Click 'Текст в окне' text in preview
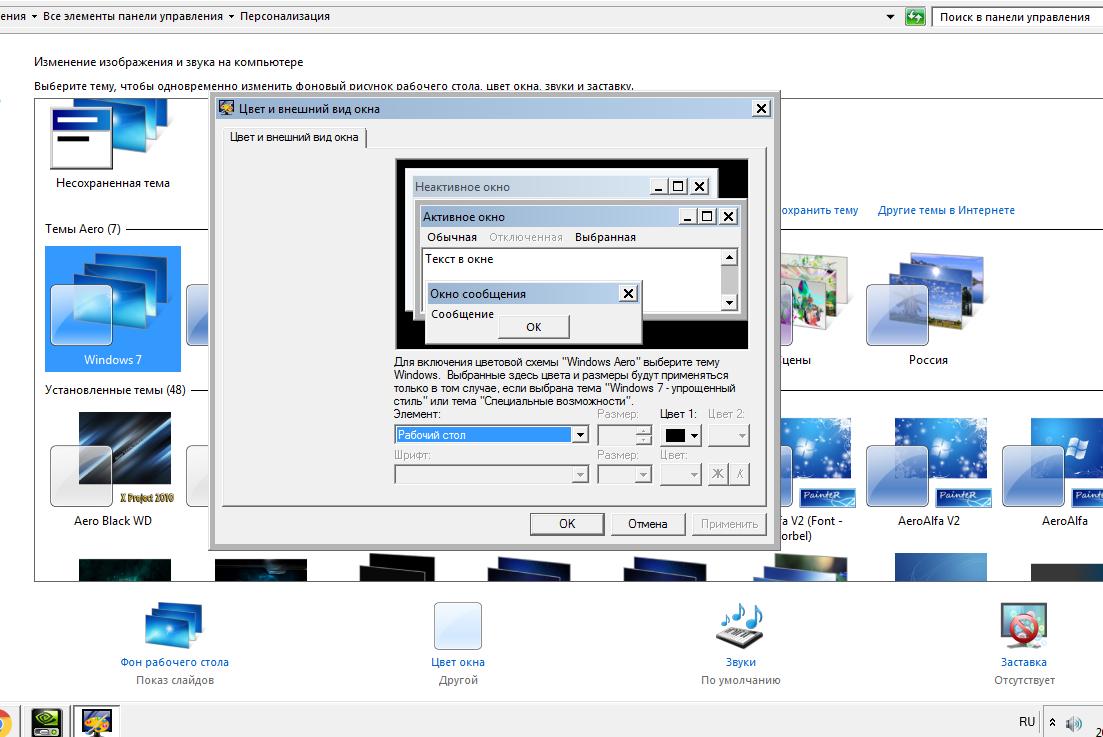Image resolution: width=1103 pixels, height=737 pixels. pyautogui.click(x=459, y=259)
